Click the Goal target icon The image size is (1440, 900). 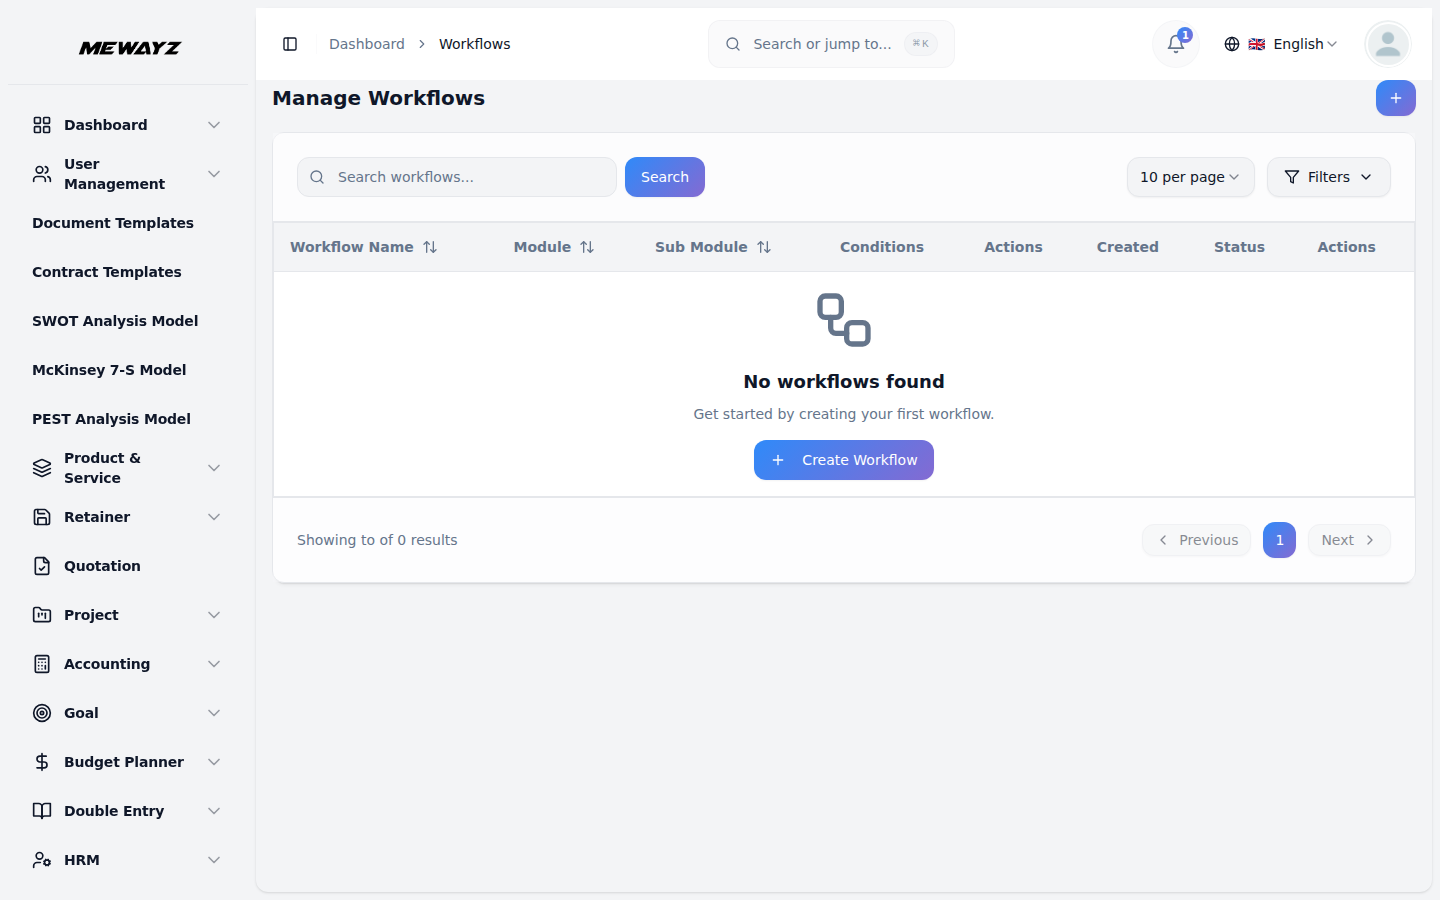tap(41, 712)
